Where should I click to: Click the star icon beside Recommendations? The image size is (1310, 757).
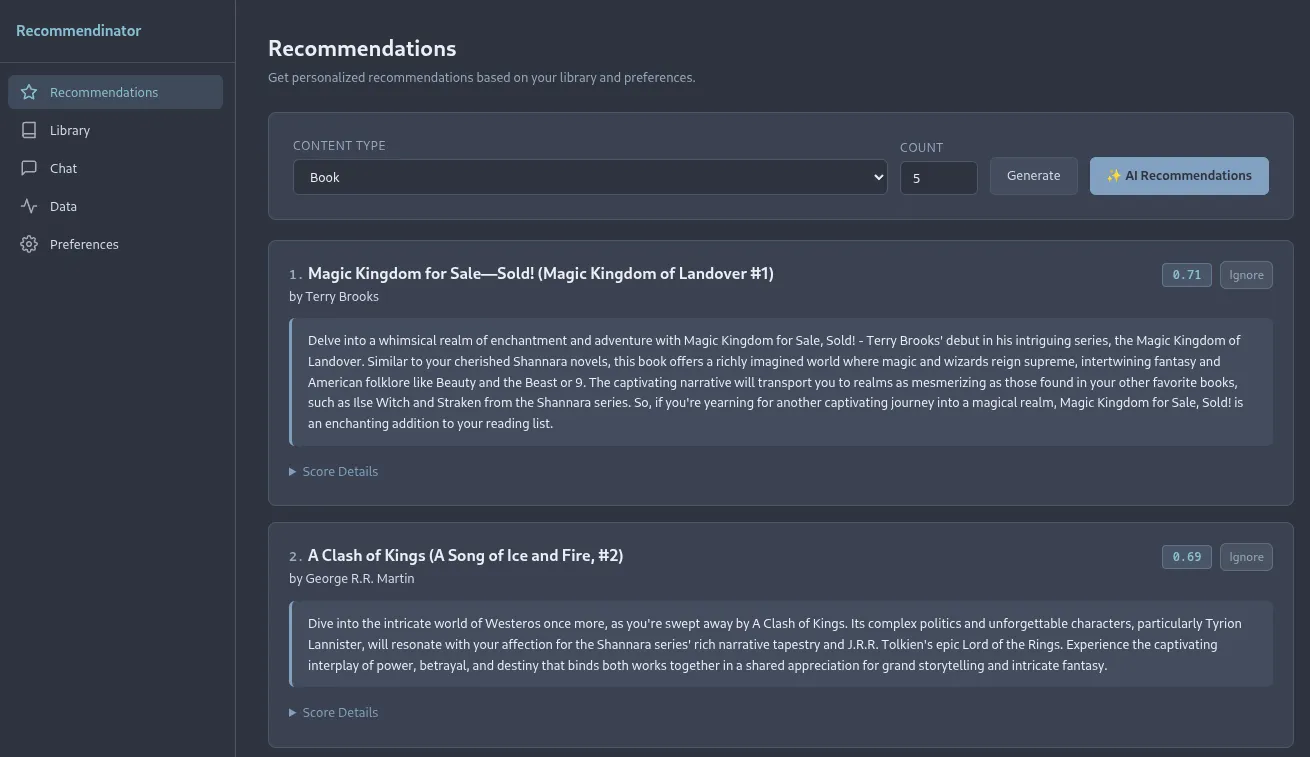click(x=29, y=92)
